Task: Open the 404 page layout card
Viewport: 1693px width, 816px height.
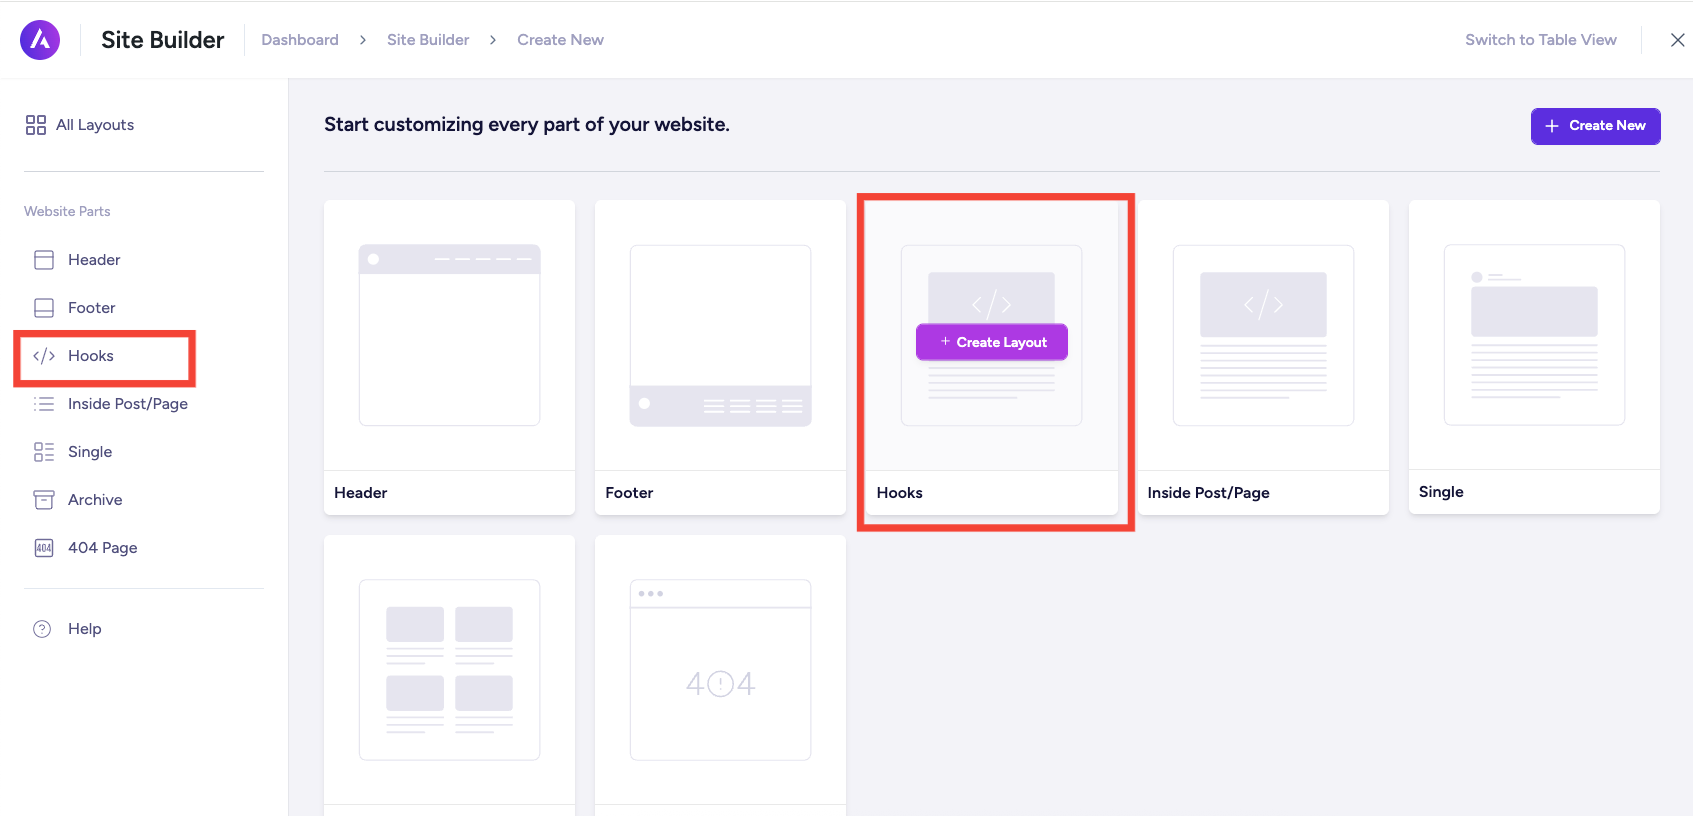Action: pyautogui.click(x=720, y=670)
